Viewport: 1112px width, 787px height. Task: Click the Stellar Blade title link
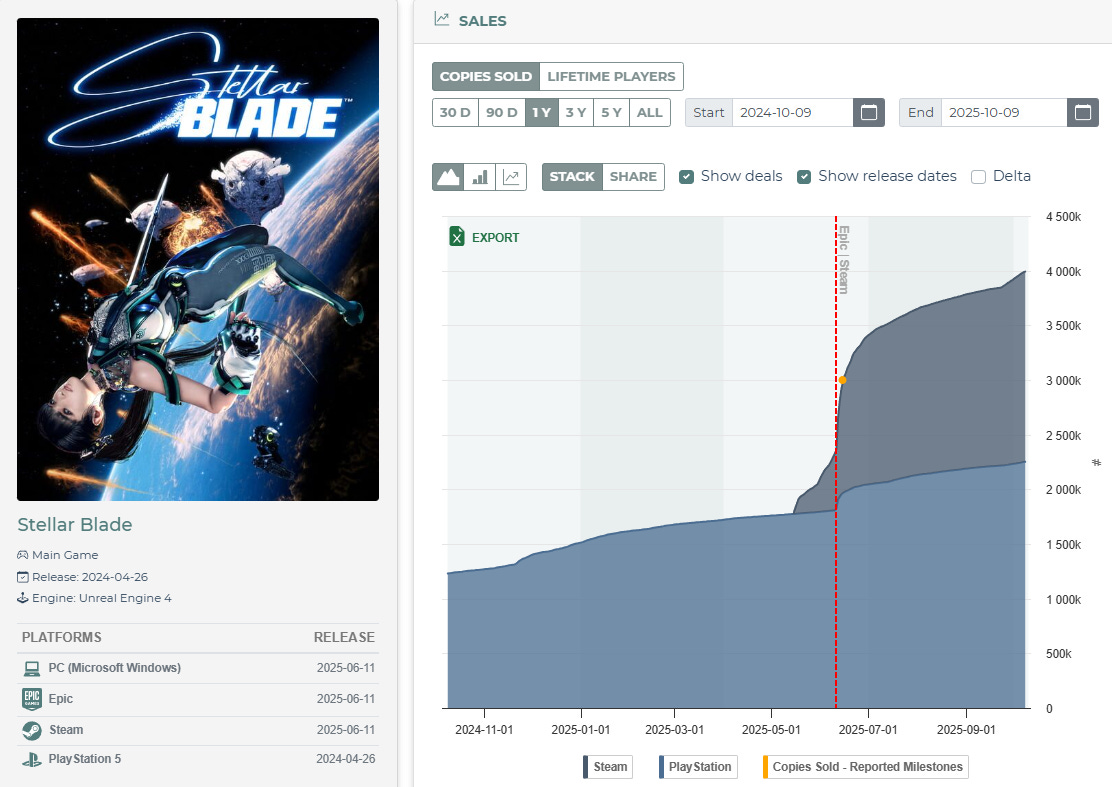coord(74,525)
